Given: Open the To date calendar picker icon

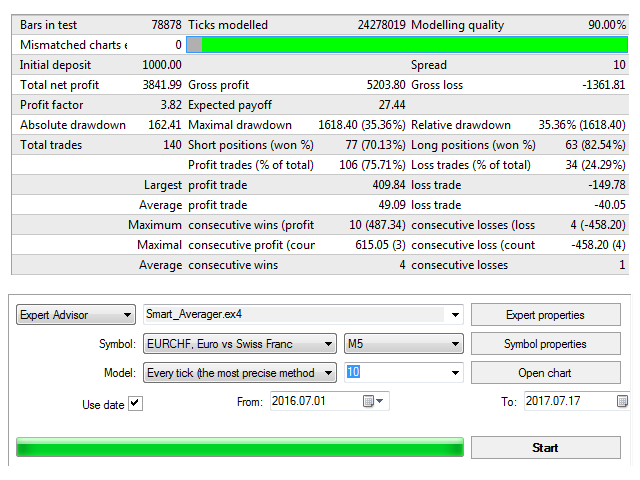Looking at the screenshot, I should [x=622, y=401].
